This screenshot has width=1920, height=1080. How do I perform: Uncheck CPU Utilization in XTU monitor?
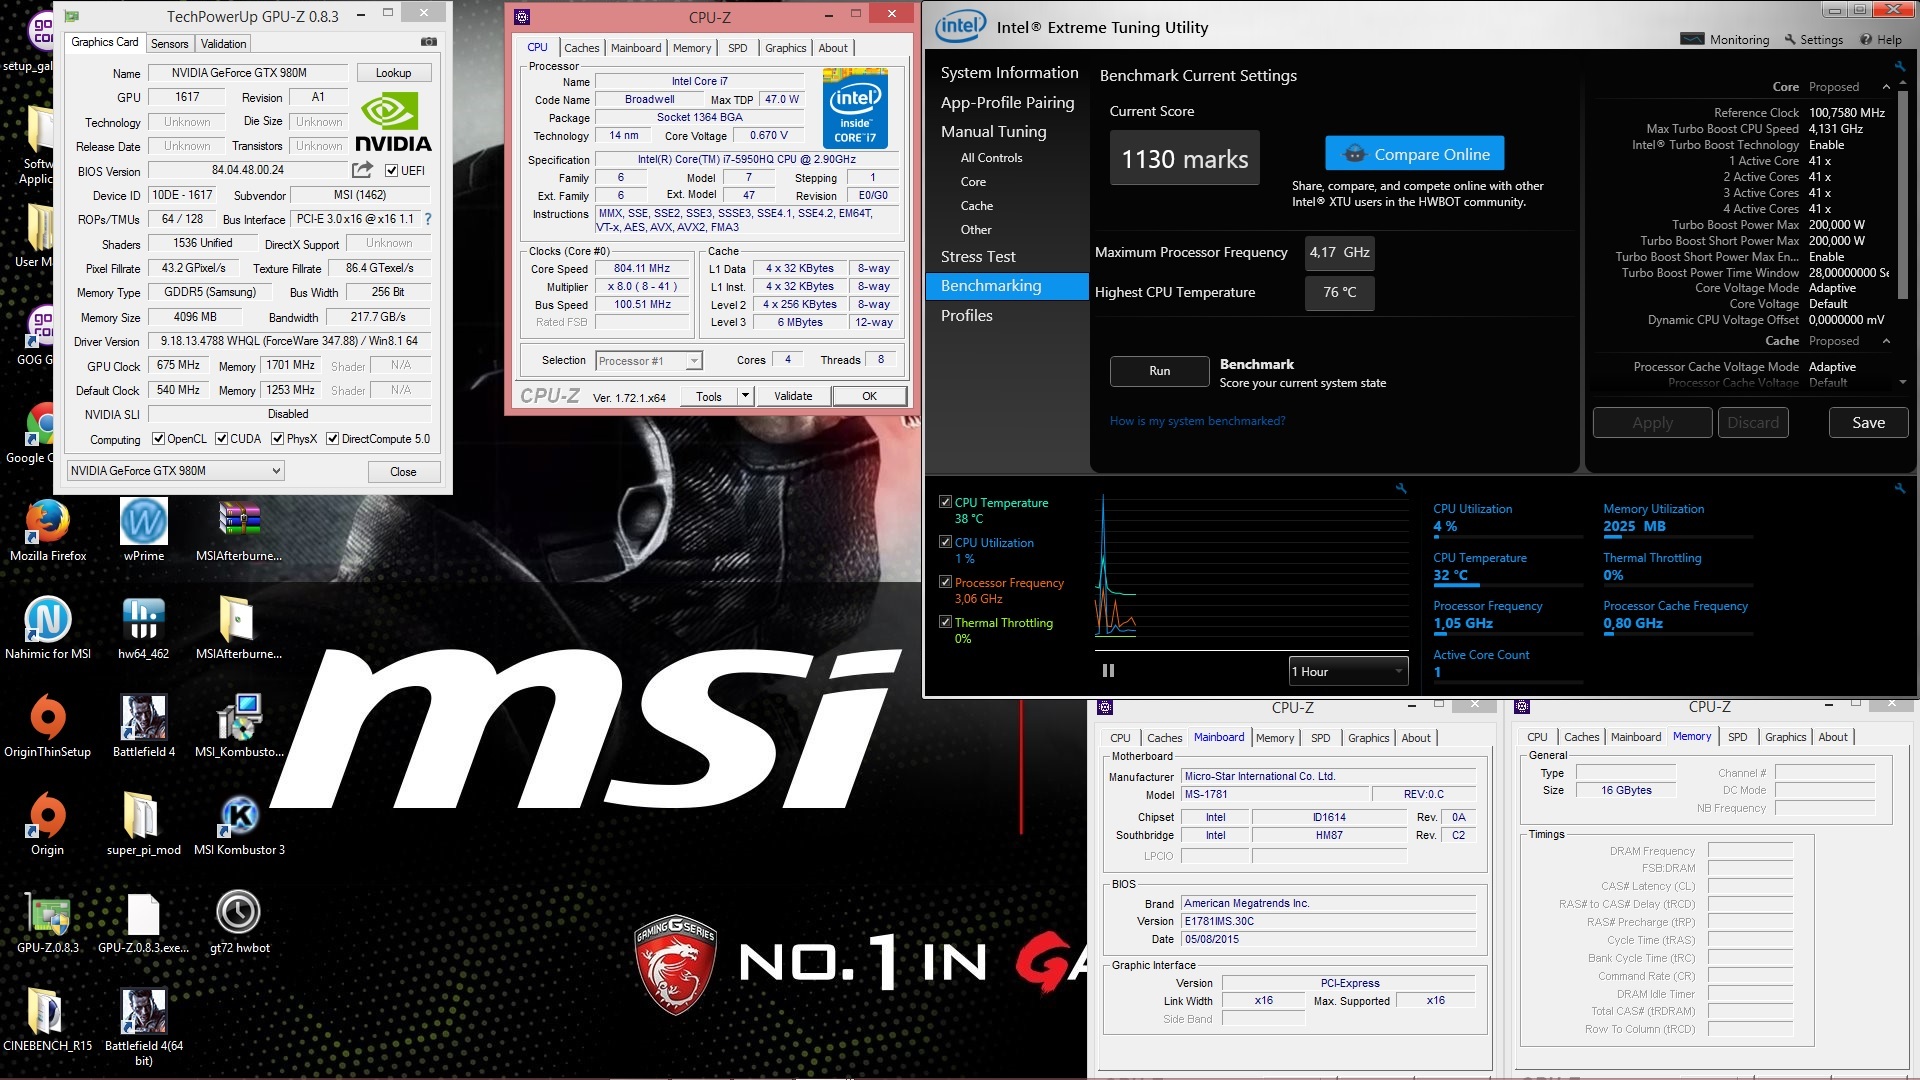[x=945, y=542]
